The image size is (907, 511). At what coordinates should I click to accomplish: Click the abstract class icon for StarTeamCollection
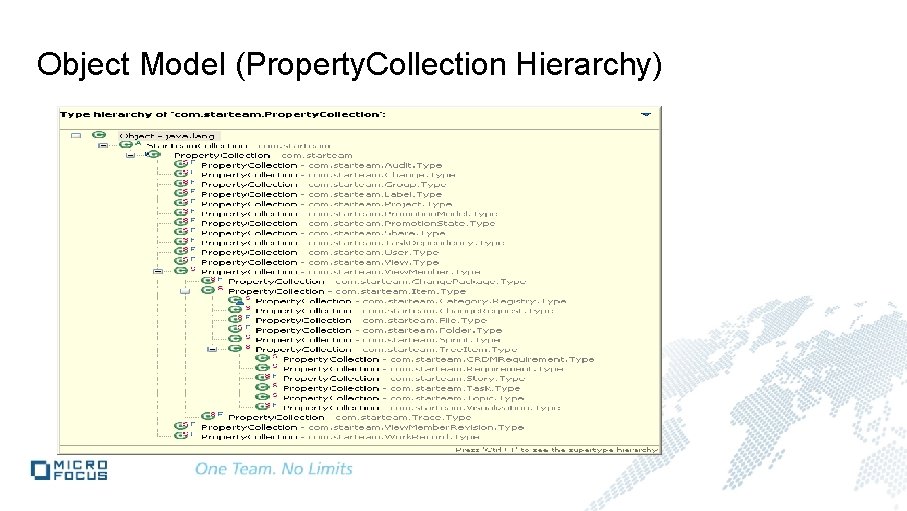[x=126, y=145]
